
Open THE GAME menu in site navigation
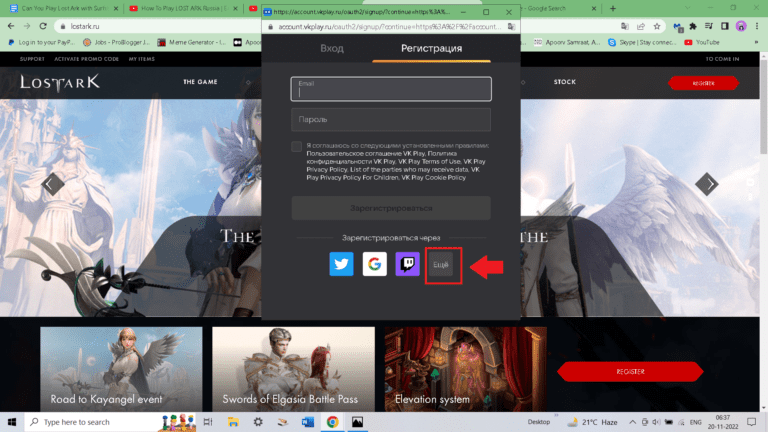202,82
